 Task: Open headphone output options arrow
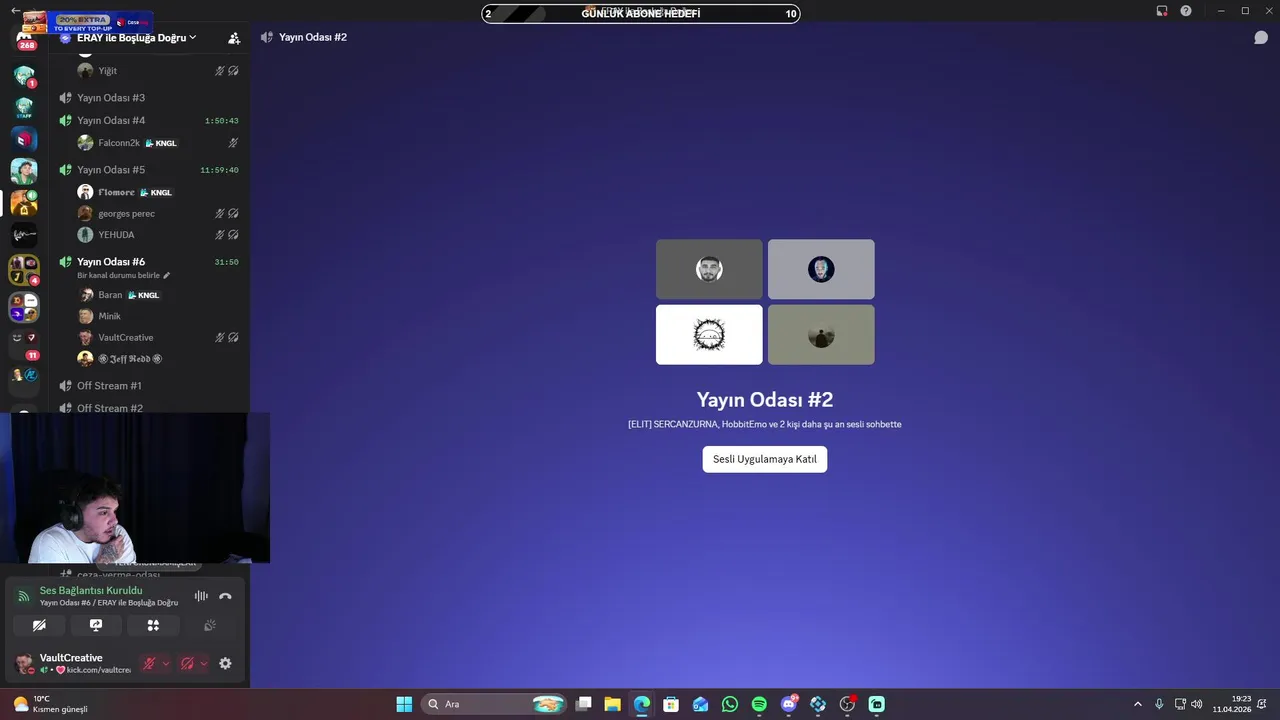point(204,663)
